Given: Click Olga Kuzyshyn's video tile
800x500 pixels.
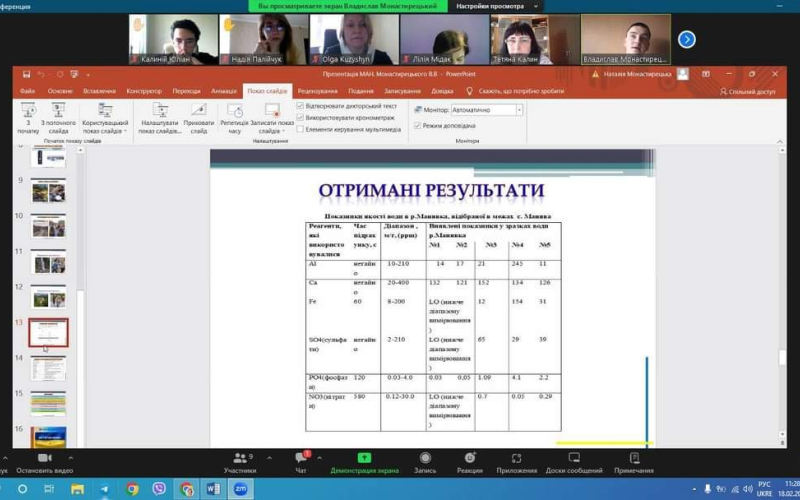Looking at the screenshot, I should tap(354, 39).
